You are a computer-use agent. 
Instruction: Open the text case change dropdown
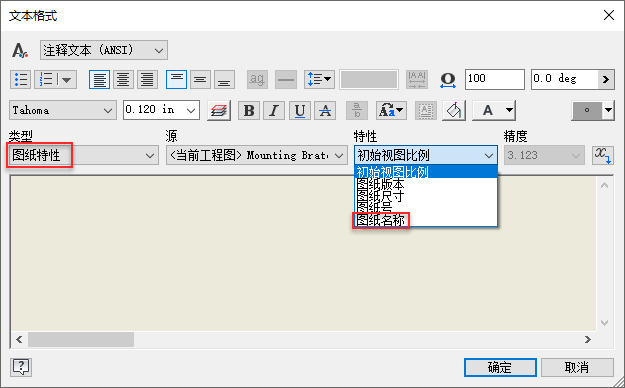point(391,110)
